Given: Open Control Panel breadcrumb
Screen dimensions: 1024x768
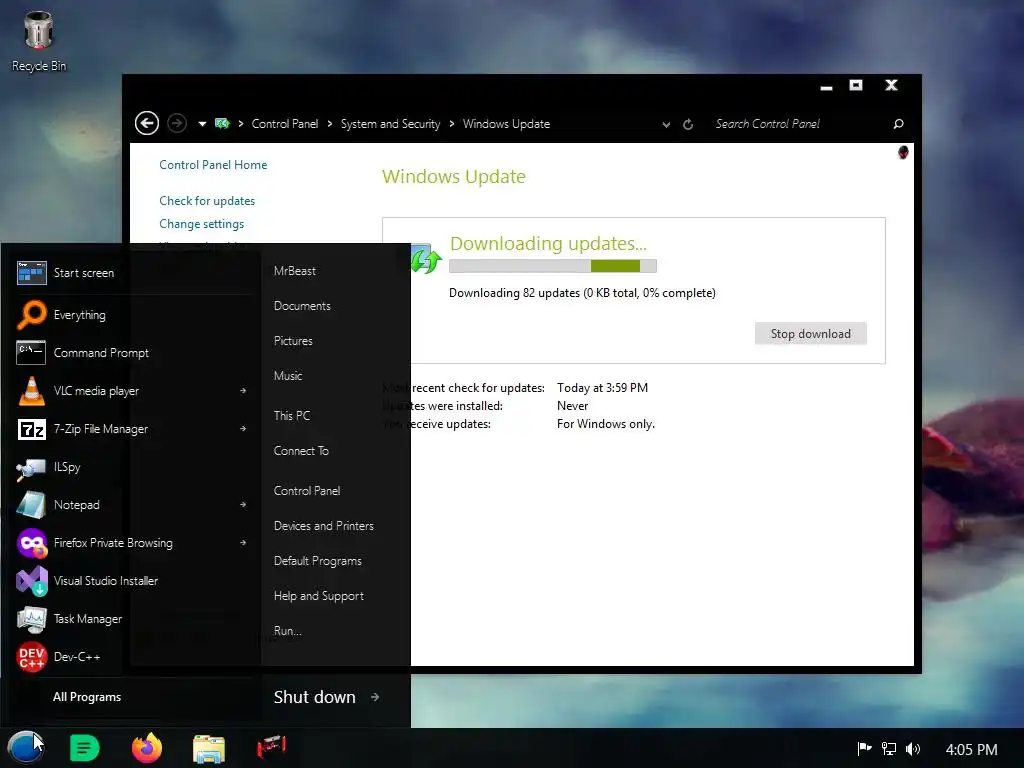Looking at the screenshot, I should [x=285, y=124].
